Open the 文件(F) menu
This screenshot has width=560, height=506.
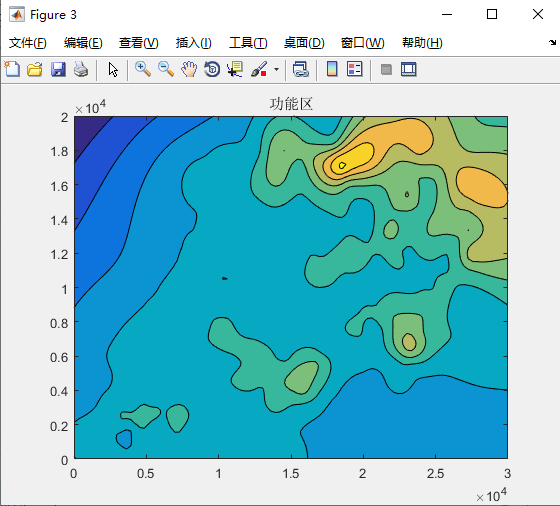pyautogui.click(x=28, y=43)
